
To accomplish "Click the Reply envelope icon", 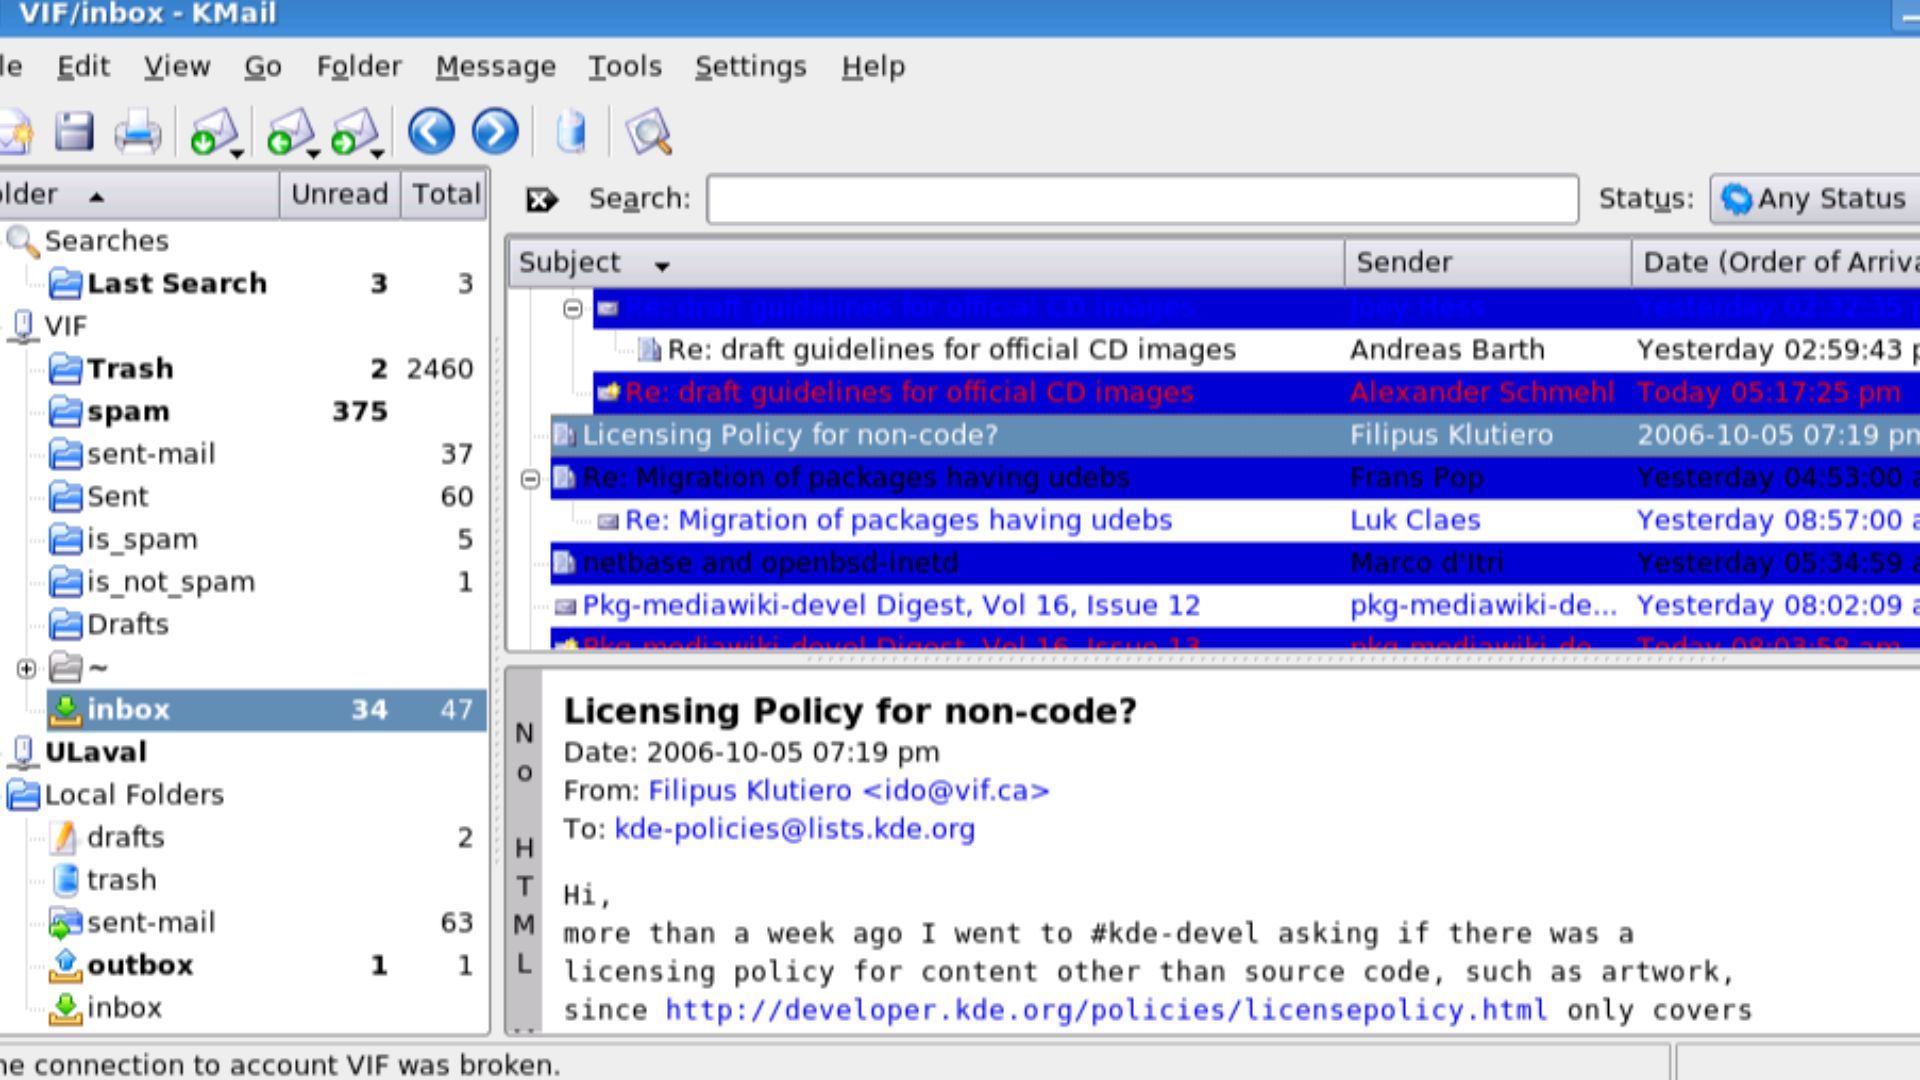I will (289, 132).
